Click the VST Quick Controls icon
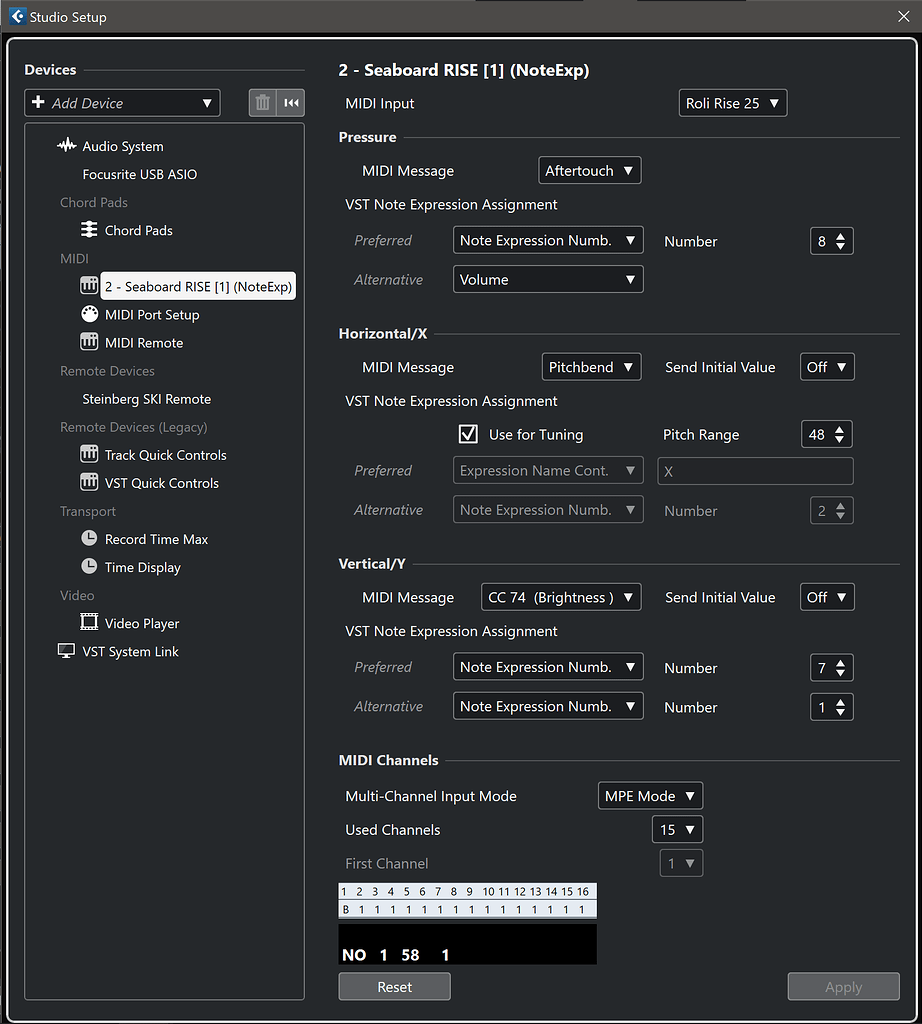 tap(89, 482)
